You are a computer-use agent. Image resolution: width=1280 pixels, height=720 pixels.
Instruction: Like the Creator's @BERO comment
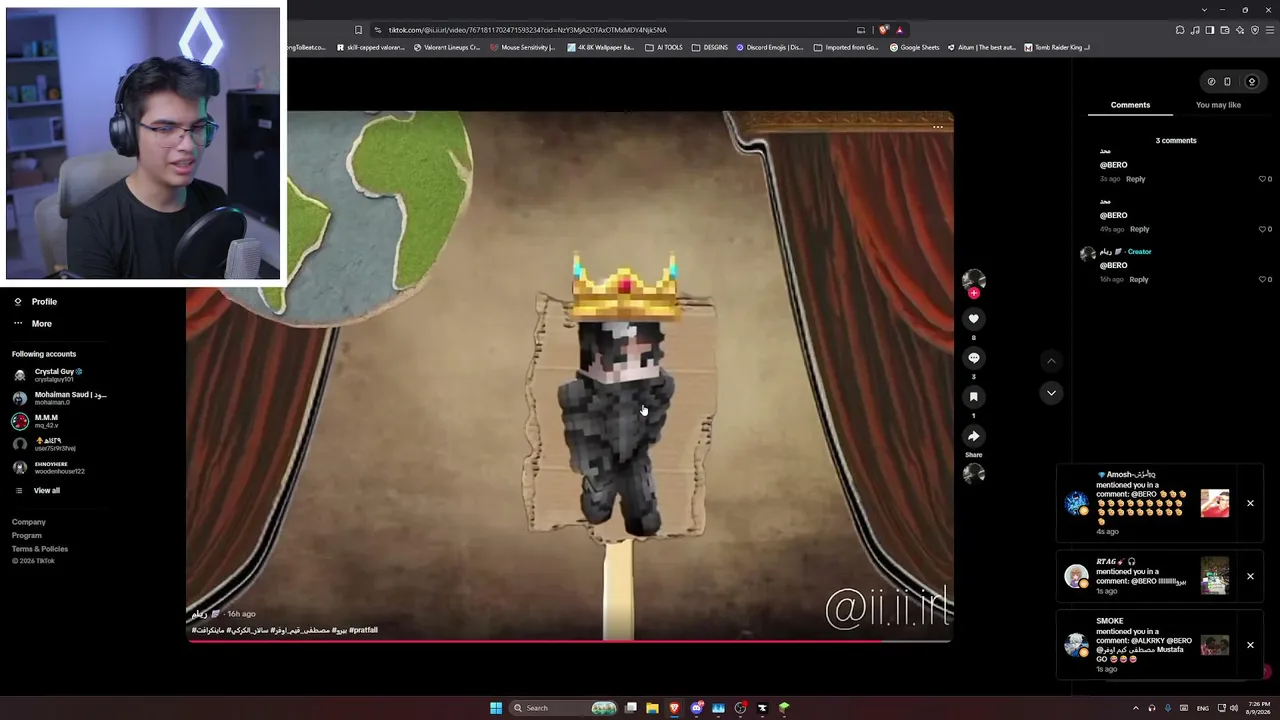[1262, 279]
